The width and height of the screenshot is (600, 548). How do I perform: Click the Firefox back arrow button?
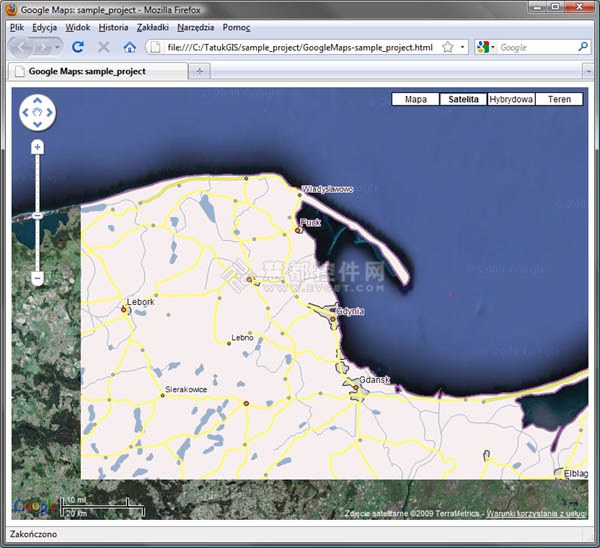coord(20,47)
